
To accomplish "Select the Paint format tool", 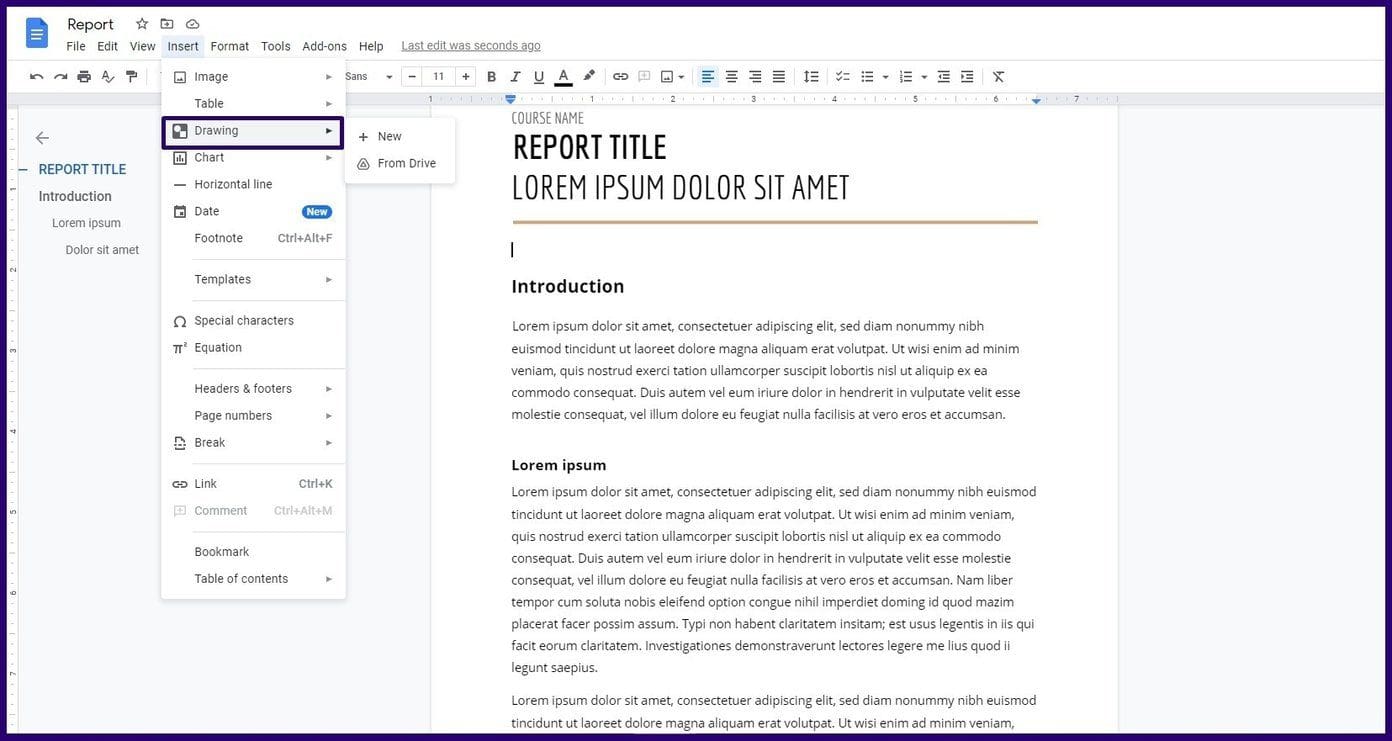I will click(x=131, y=77).
